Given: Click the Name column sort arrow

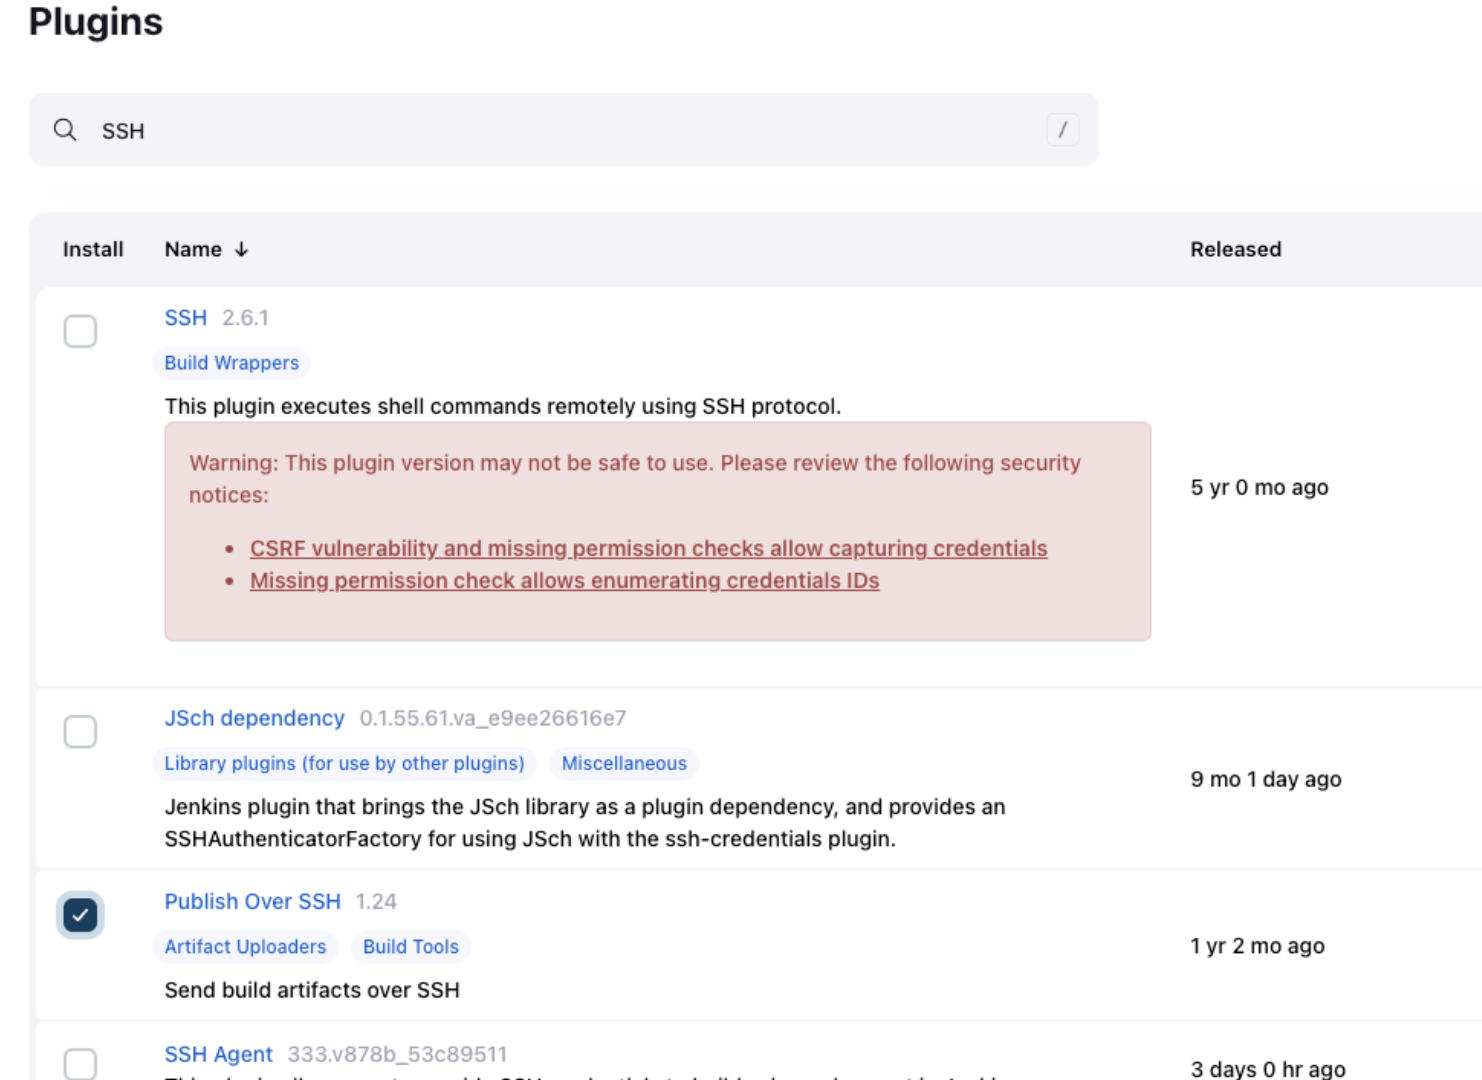Looking at the screenshot, I should 241,249.
